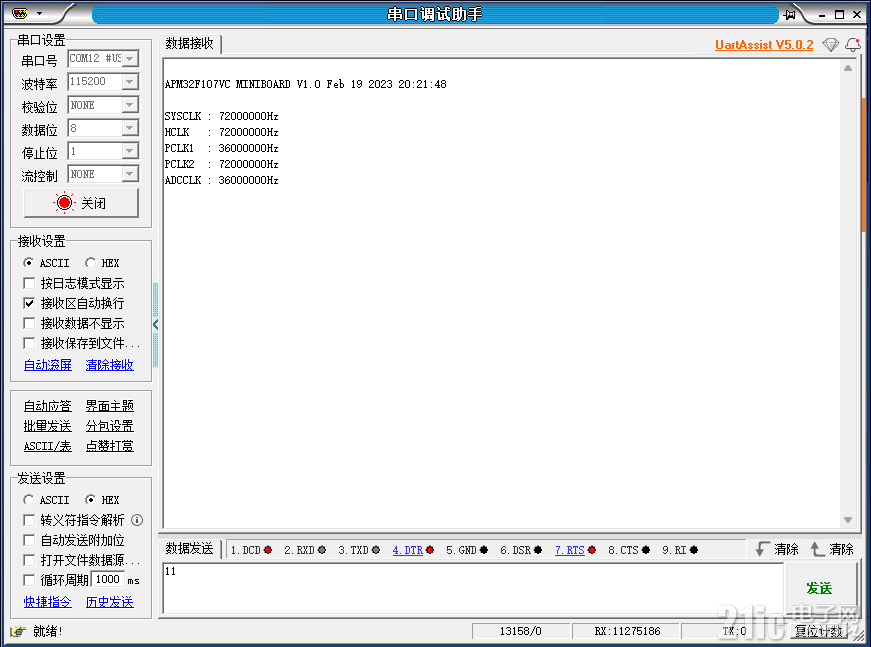Click the send data text area
This screenshot has height=647, width=871.
(x=473, y=589)
